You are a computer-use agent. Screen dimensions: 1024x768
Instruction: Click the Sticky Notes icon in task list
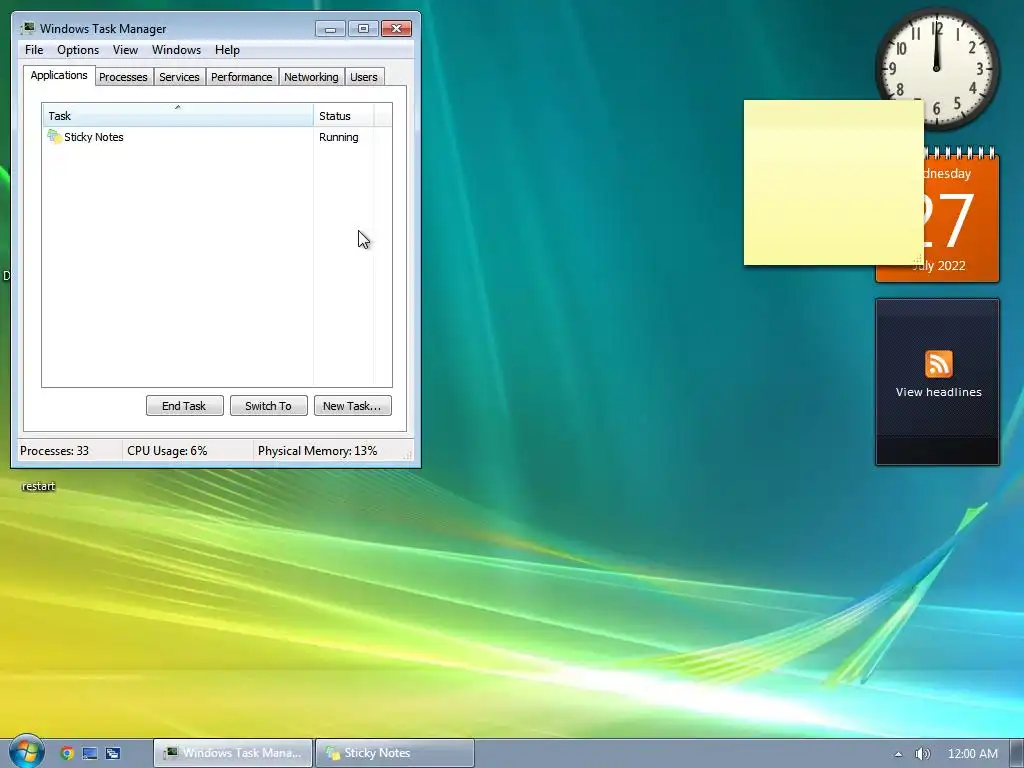click(x=54, y=136)
